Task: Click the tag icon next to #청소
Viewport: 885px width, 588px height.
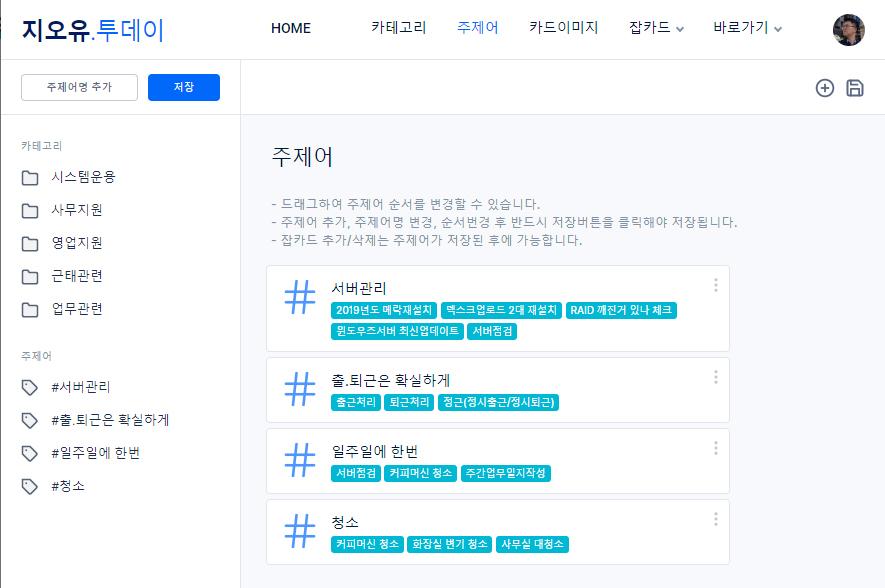Action: 30,487
